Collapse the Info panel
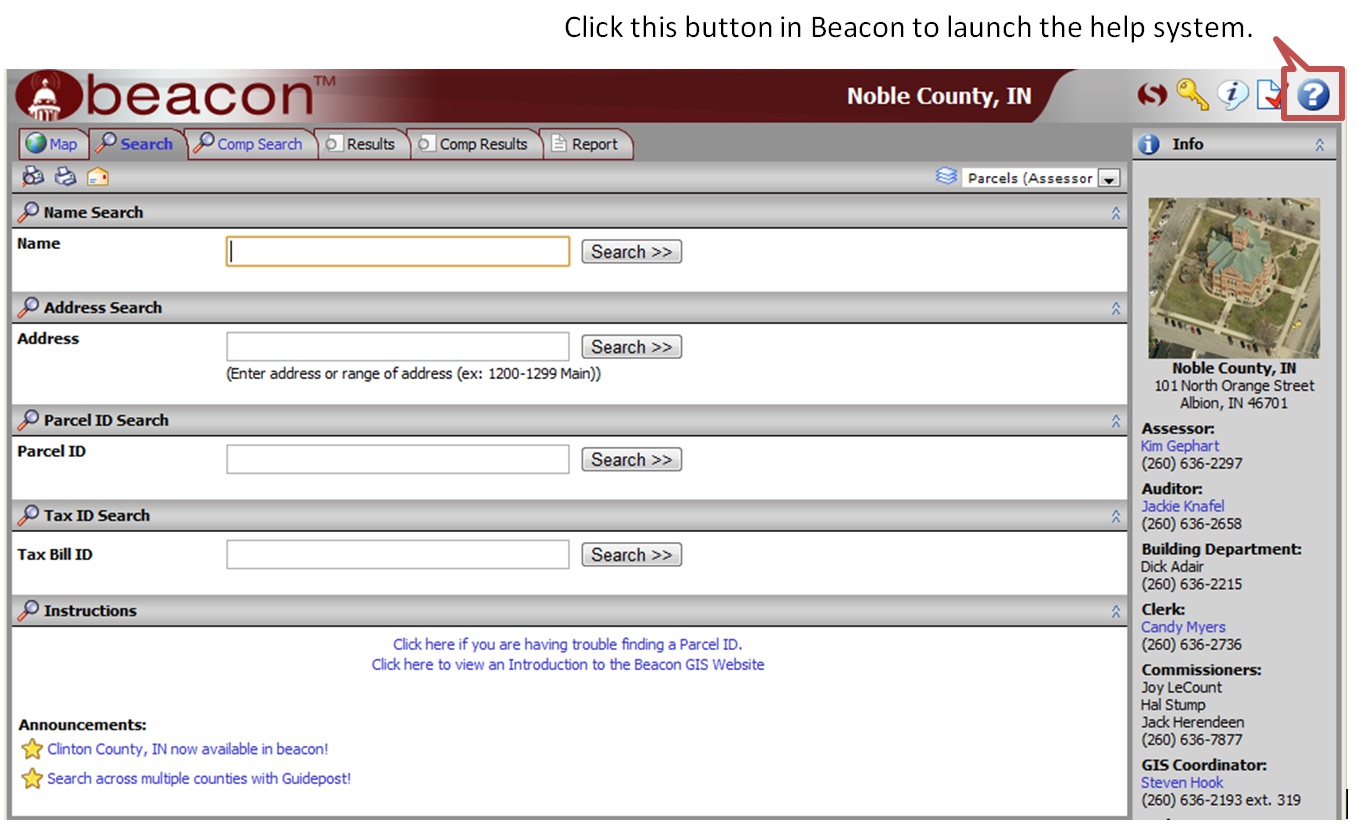 tap(1319, 145)
